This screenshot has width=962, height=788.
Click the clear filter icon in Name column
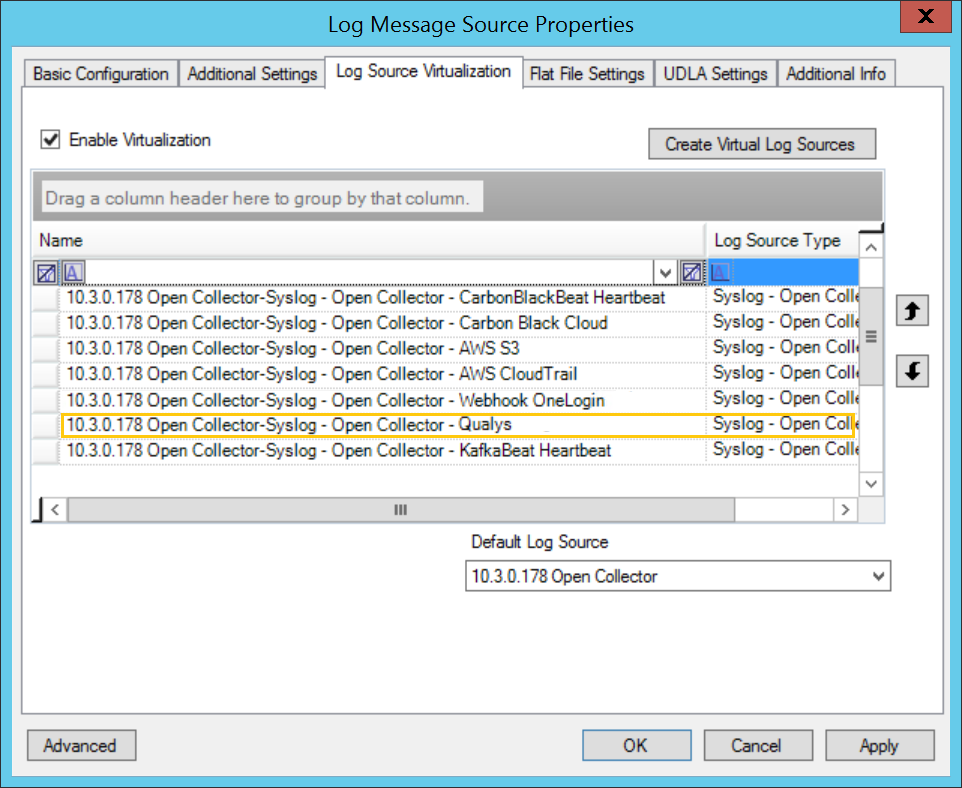[x=47, y=272]
